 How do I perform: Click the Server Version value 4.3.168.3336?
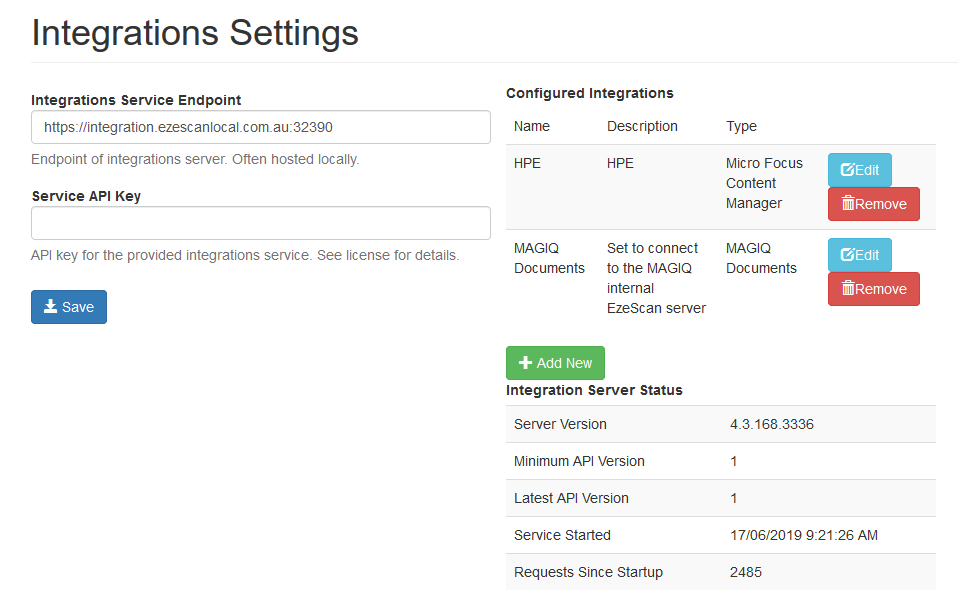771,424
